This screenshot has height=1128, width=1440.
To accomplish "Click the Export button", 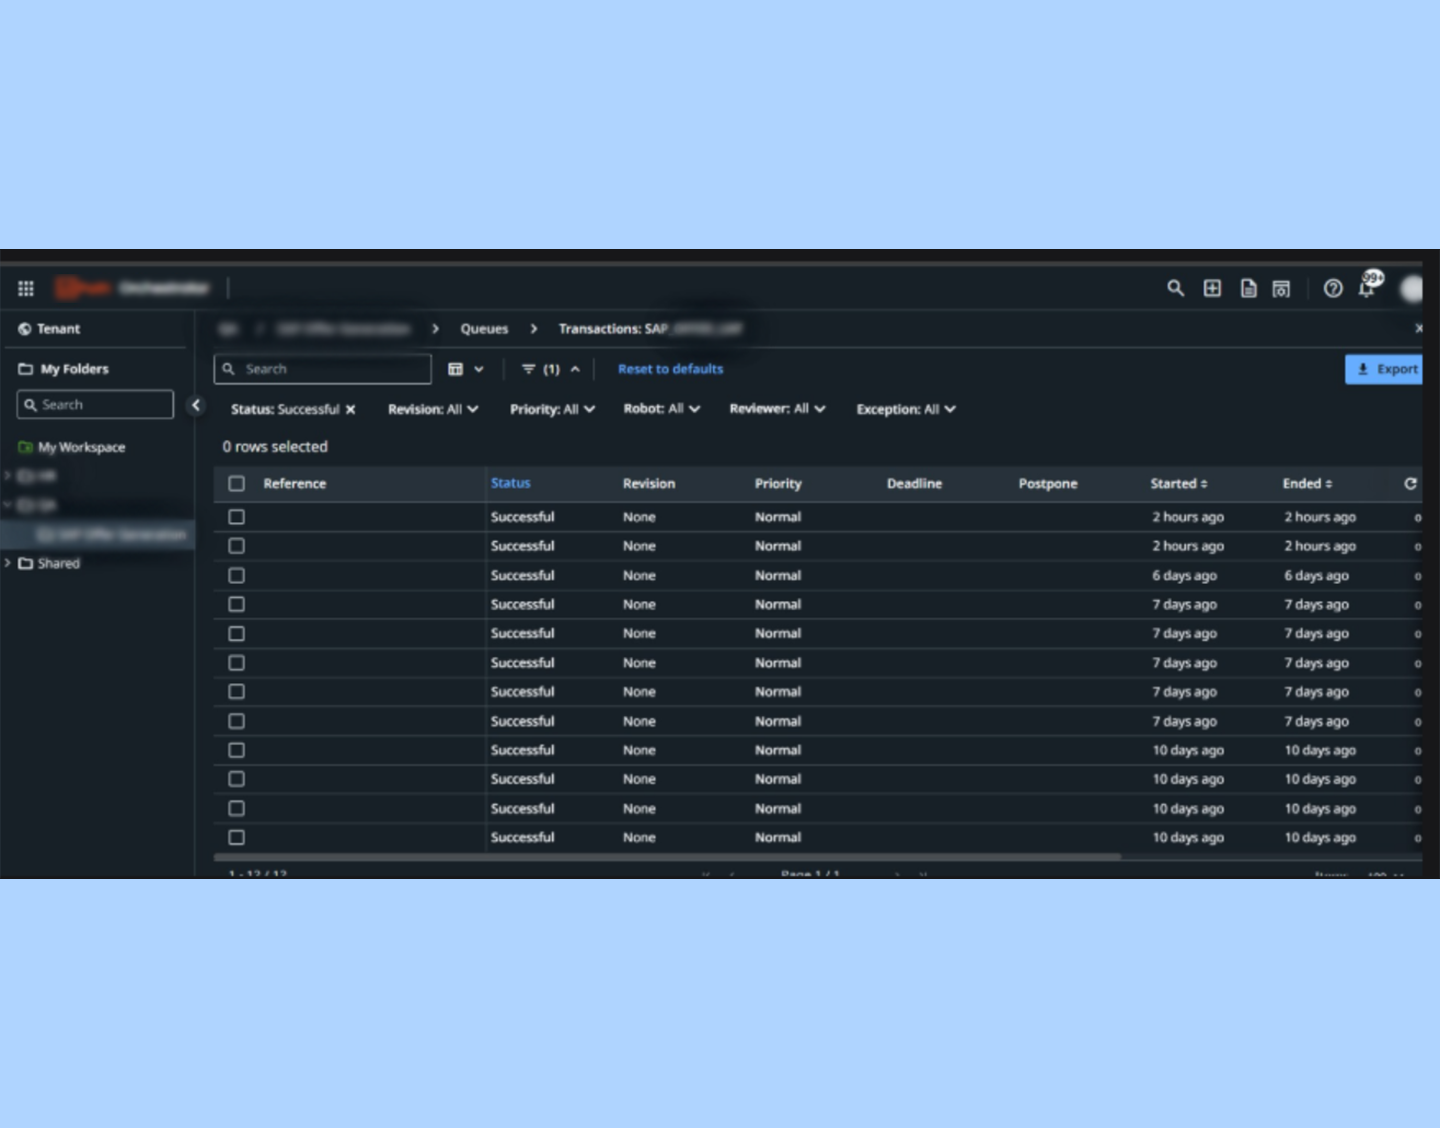I will tap(1385, 369).
